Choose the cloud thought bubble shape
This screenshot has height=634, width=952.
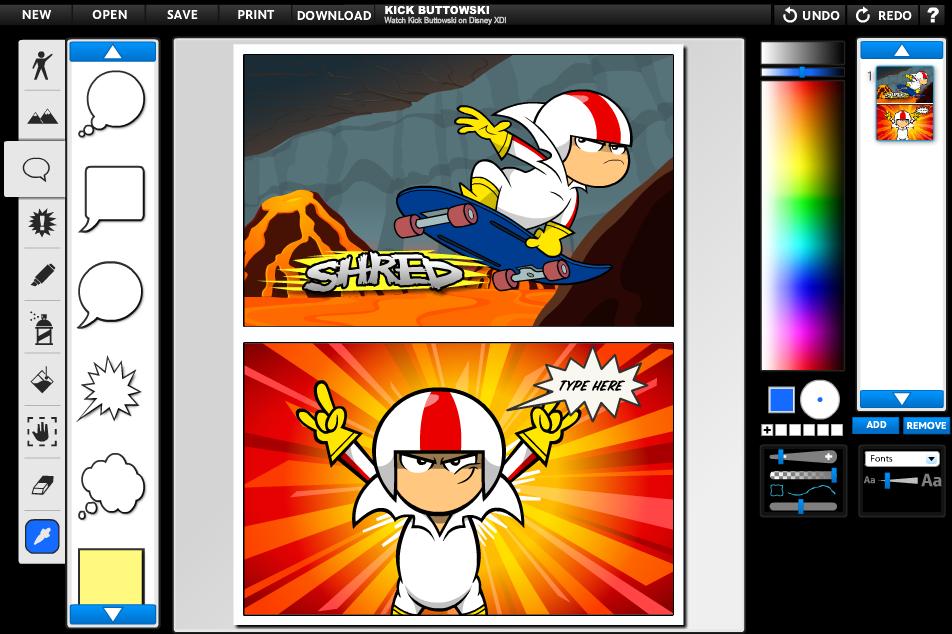coord(112,486)
